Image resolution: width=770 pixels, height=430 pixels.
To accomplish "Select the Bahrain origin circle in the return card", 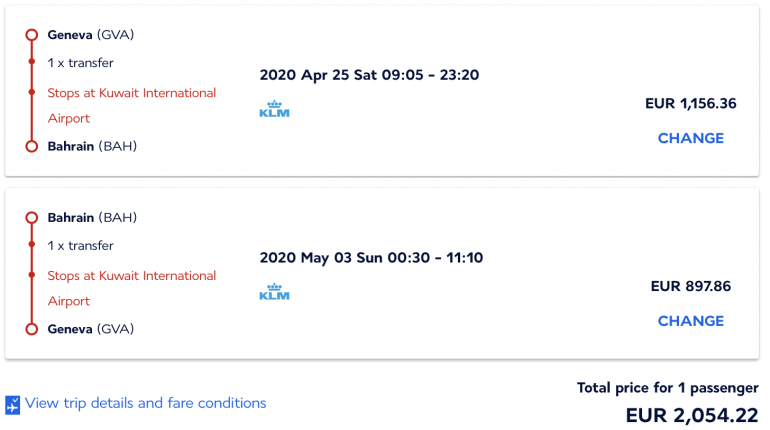I will (x=31, y=218).
